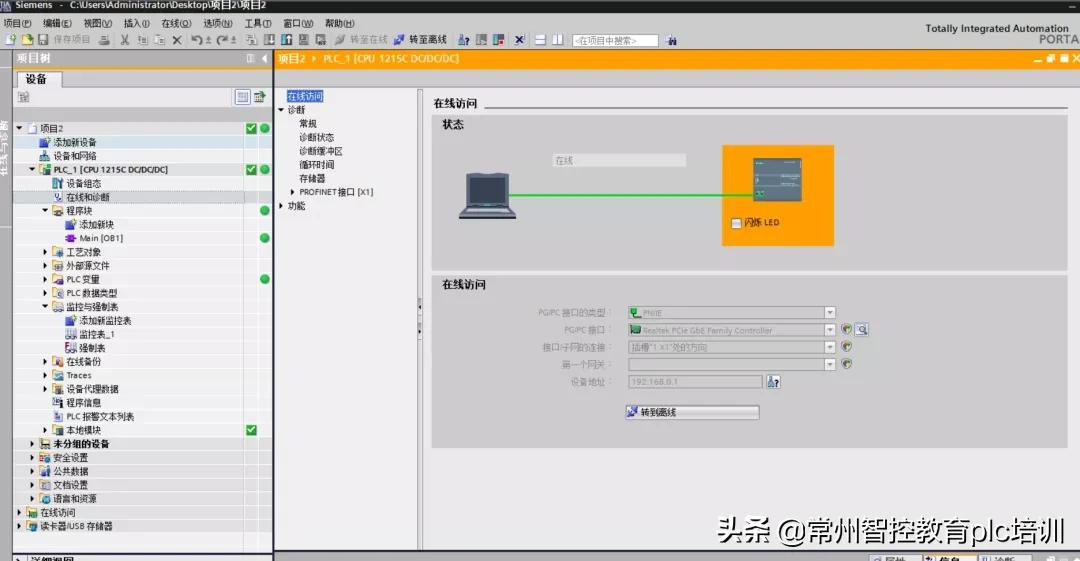The image size is (1080, 561).
Task: Click the tree view toggle icon in 设备 panel
Action: pyautogui.click(x=242, y=97)
